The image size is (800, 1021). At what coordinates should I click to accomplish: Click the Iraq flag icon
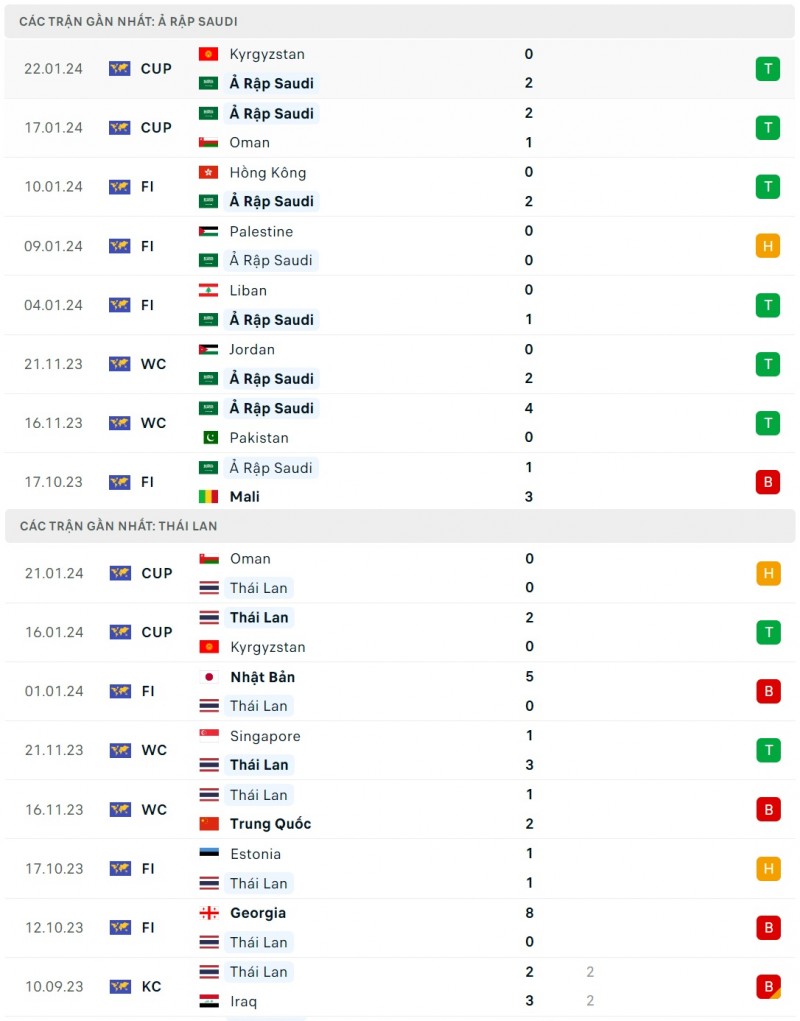coord(208,1000)
